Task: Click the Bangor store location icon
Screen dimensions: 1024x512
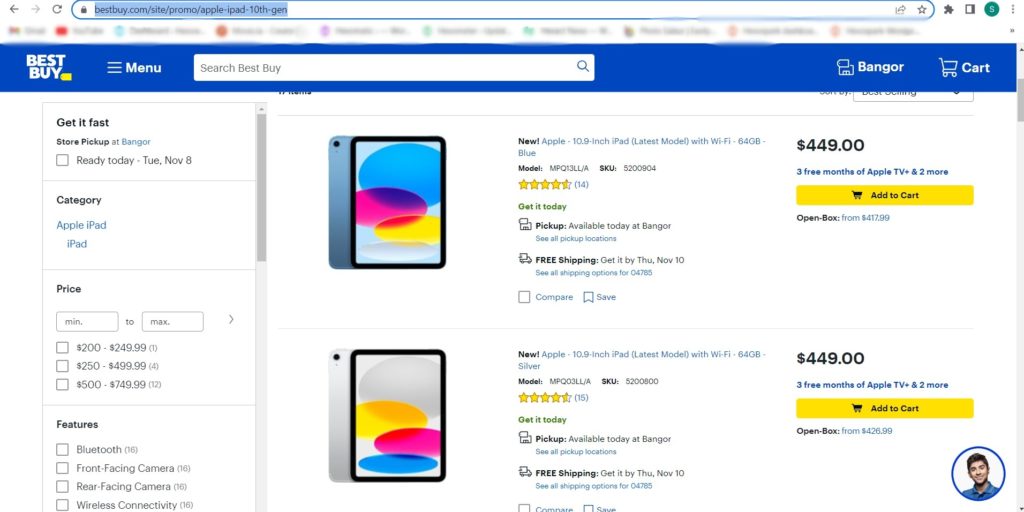Action: click(x=845, y=67)
